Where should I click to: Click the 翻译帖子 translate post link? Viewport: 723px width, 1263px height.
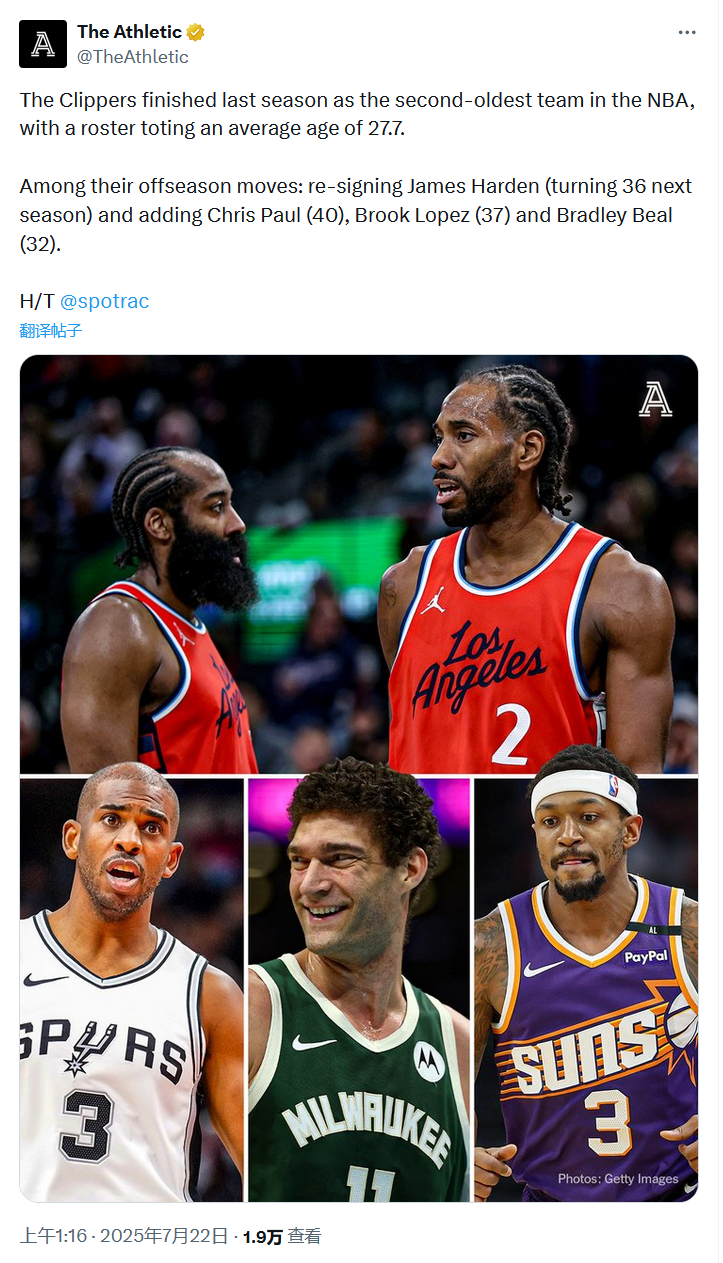click(51, 331)
